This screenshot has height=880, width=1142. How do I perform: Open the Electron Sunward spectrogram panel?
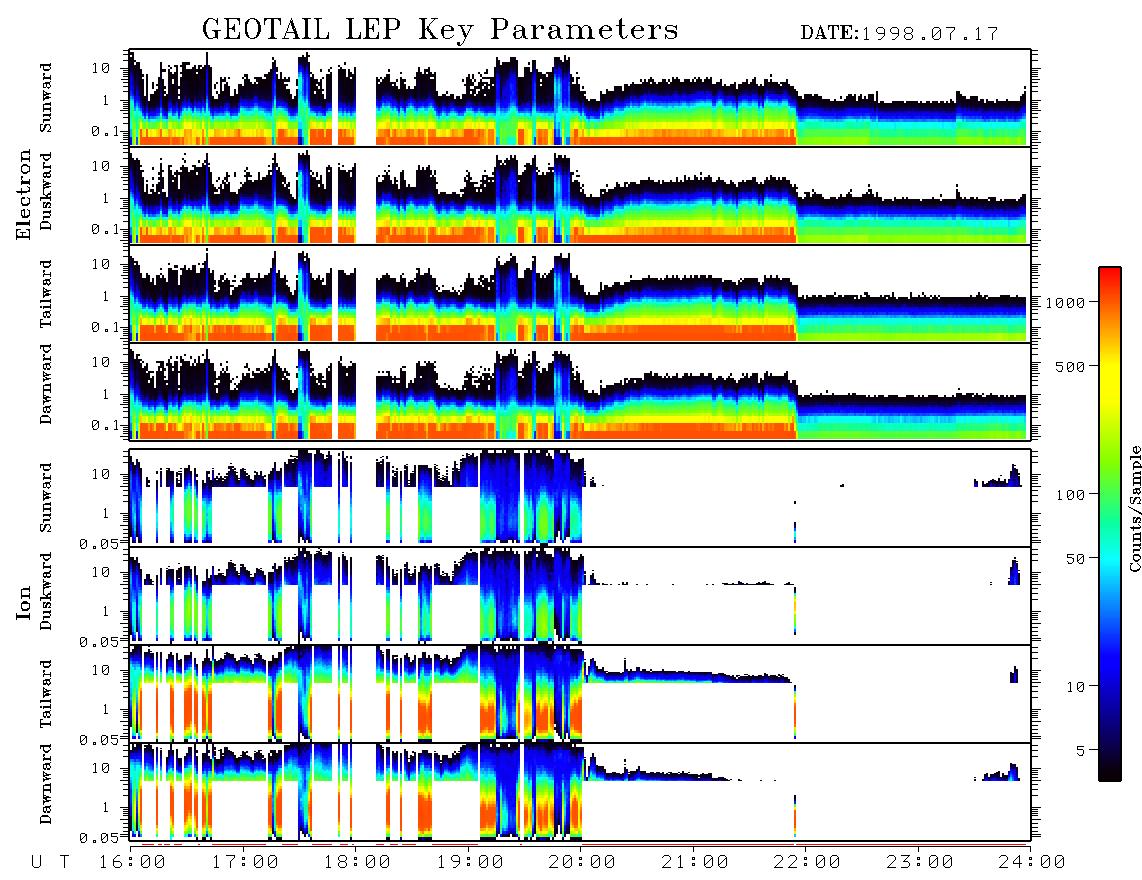(580, 98)
